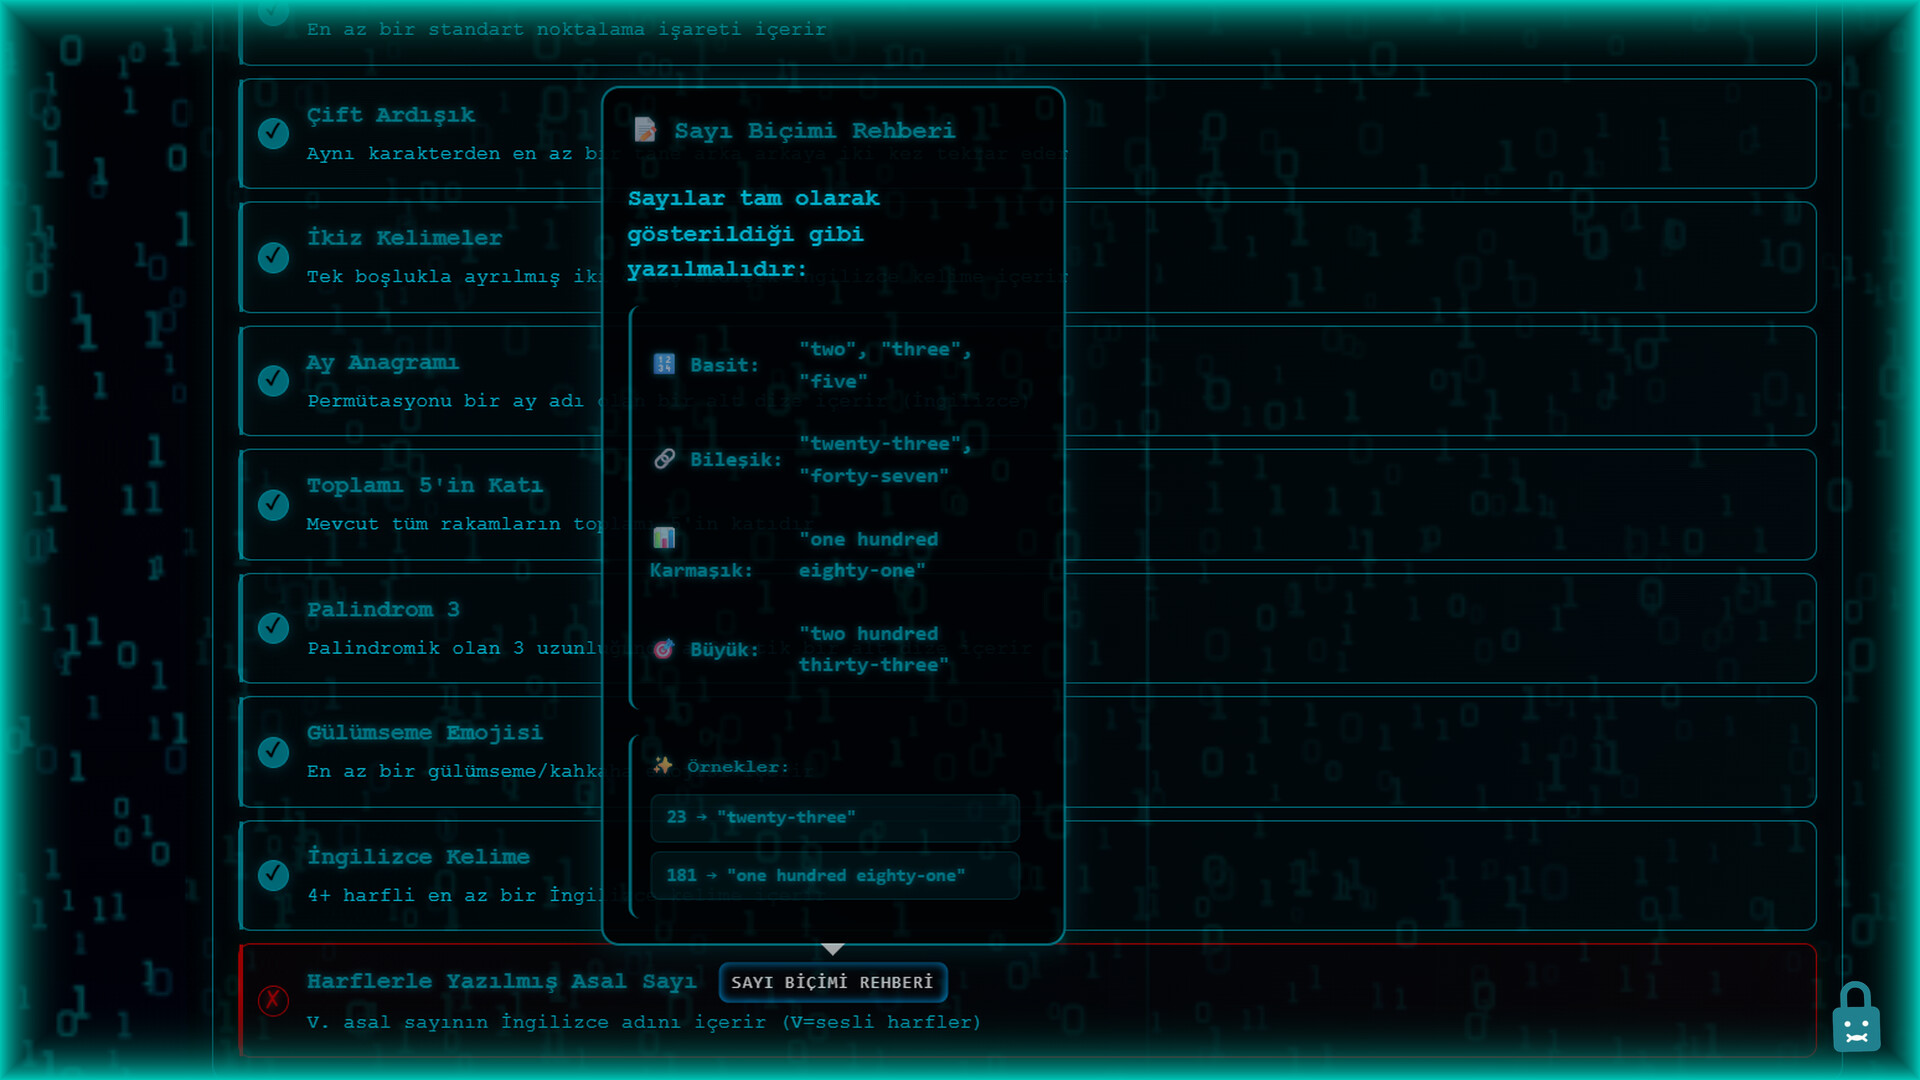Screen dimensions: 1920x1080
Task: Click the Harflerle Yazılmış Asal Sayı rule title
Action: click(501, 981)
